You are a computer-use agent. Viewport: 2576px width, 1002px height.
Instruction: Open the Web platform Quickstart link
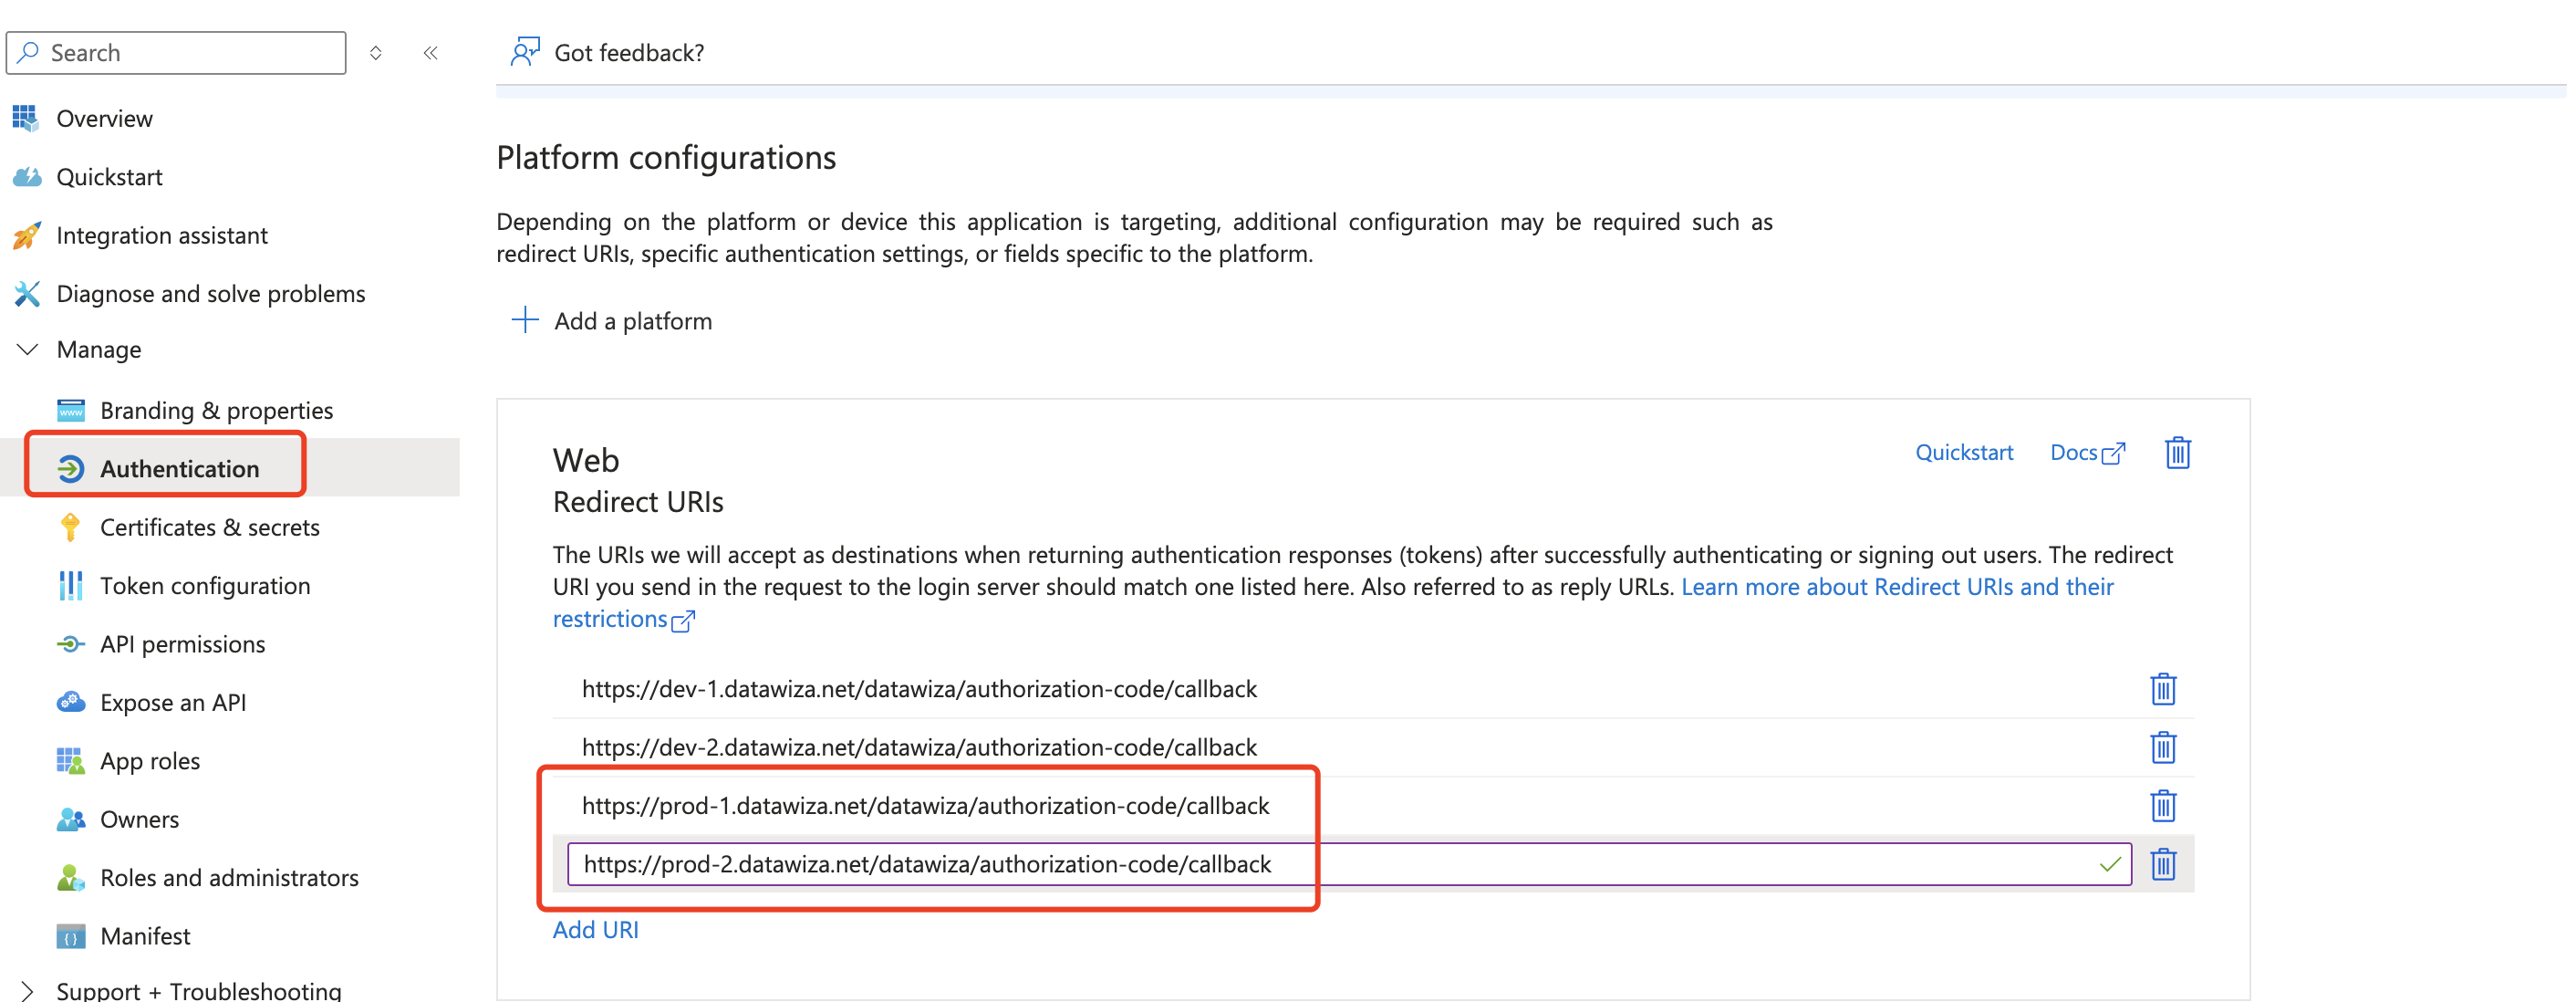click(1964, 453)
